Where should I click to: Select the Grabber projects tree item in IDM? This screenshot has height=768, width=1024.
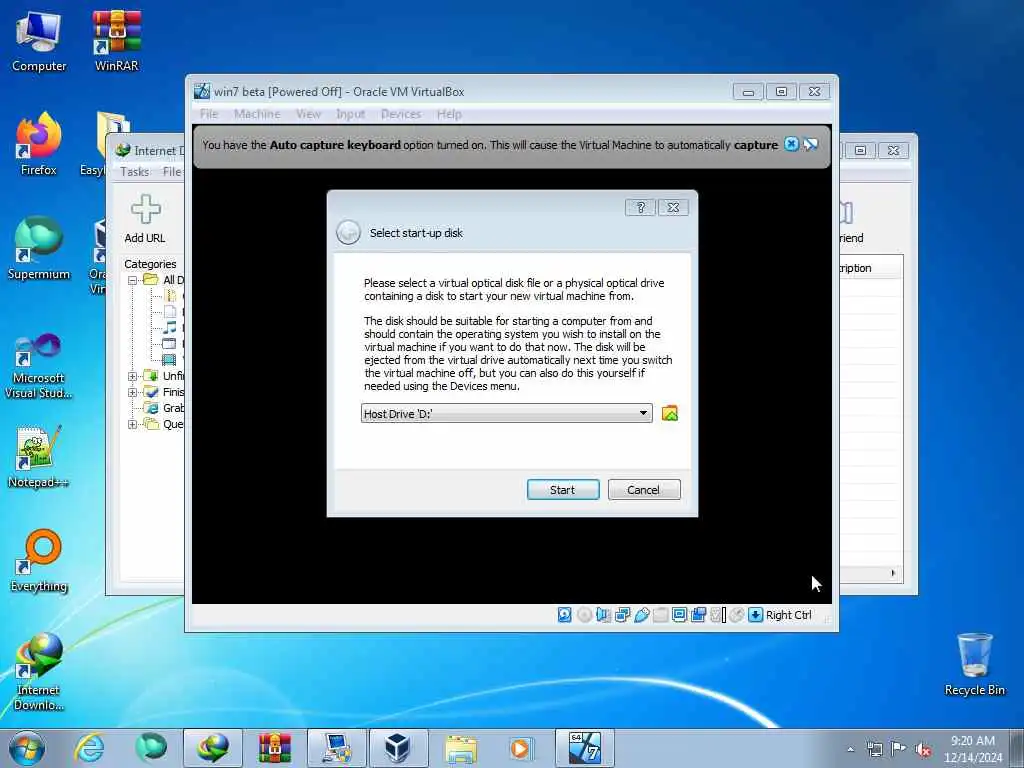(166, 408)
